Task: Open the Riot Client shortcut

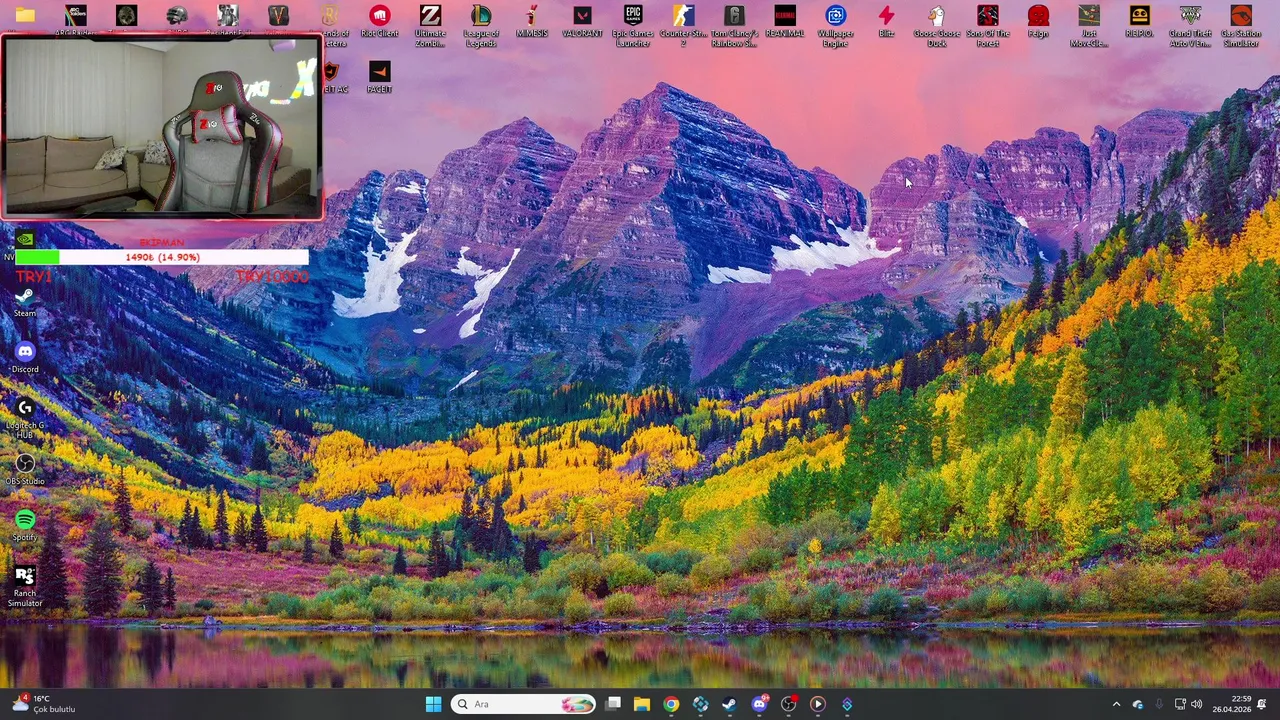Action: (379, 22)
